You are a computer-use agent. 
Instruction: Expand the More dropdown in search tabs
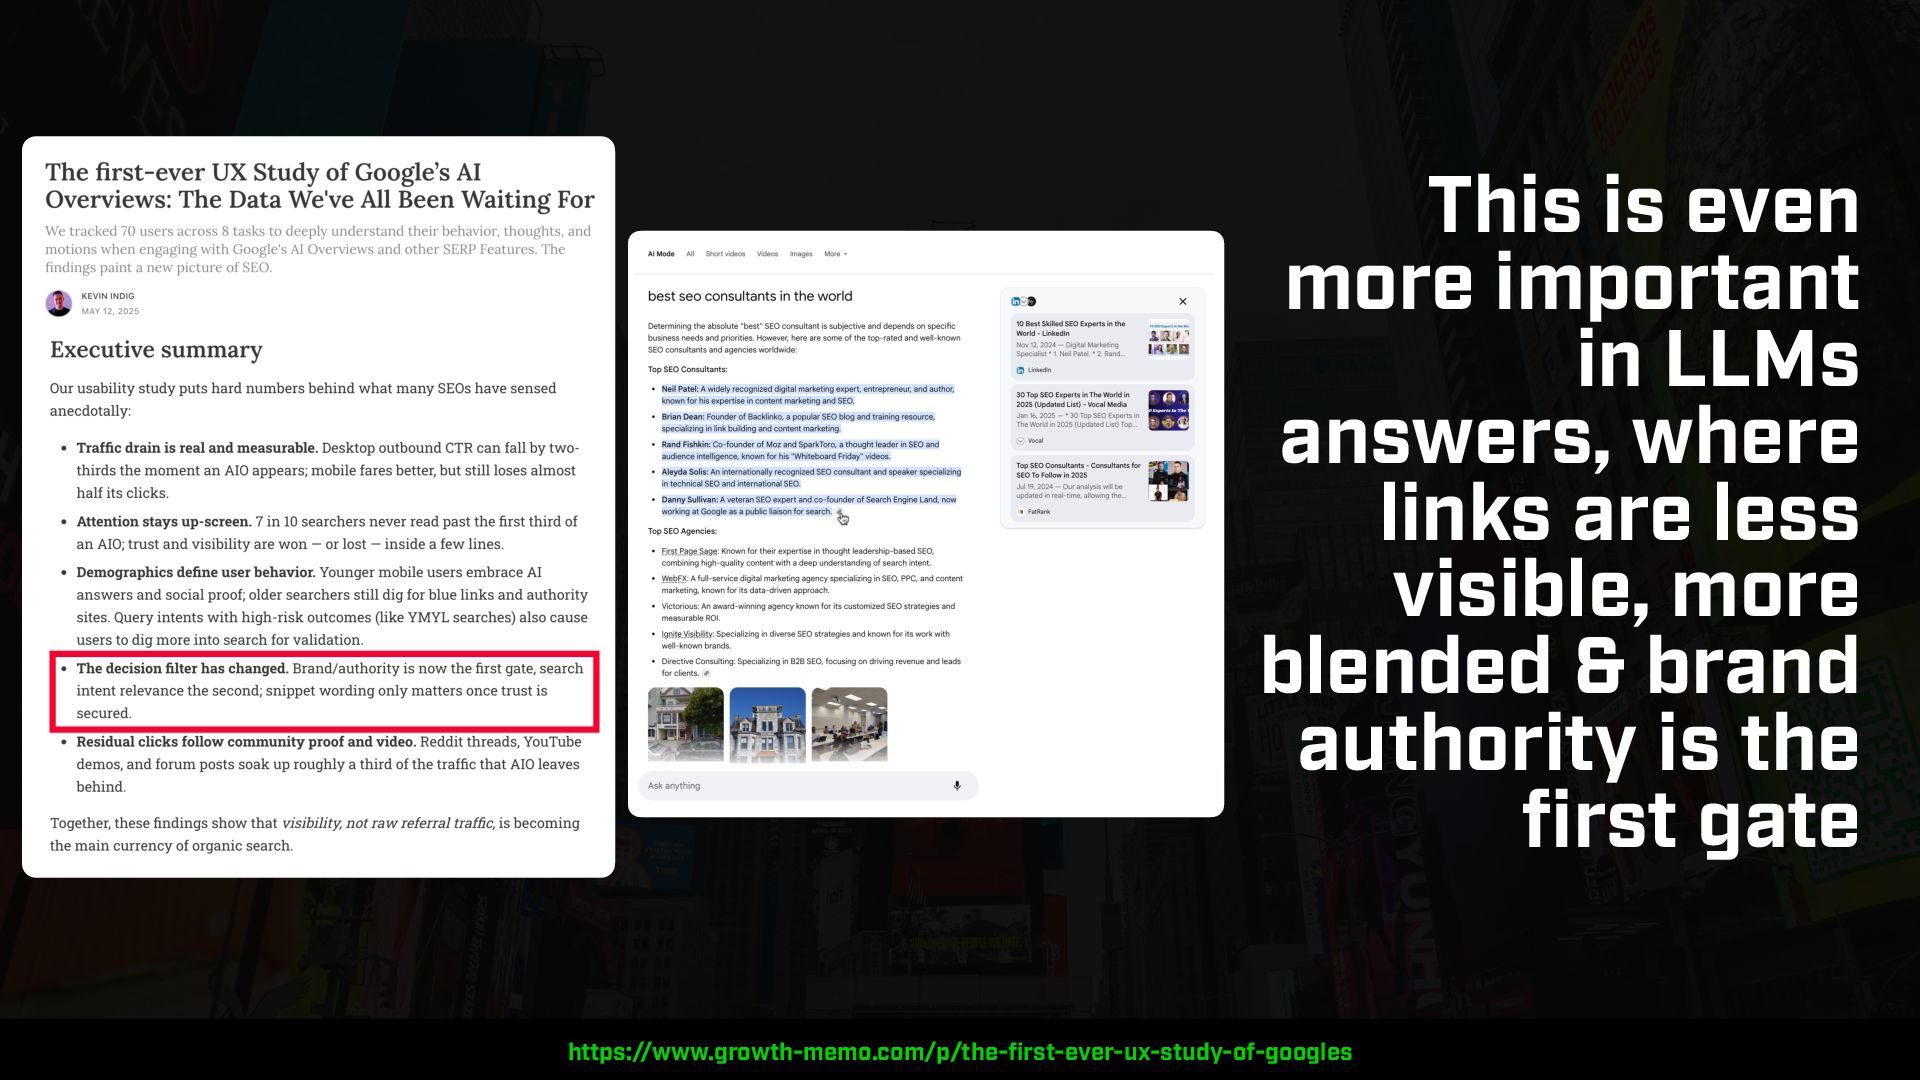(x=835, y=254)
